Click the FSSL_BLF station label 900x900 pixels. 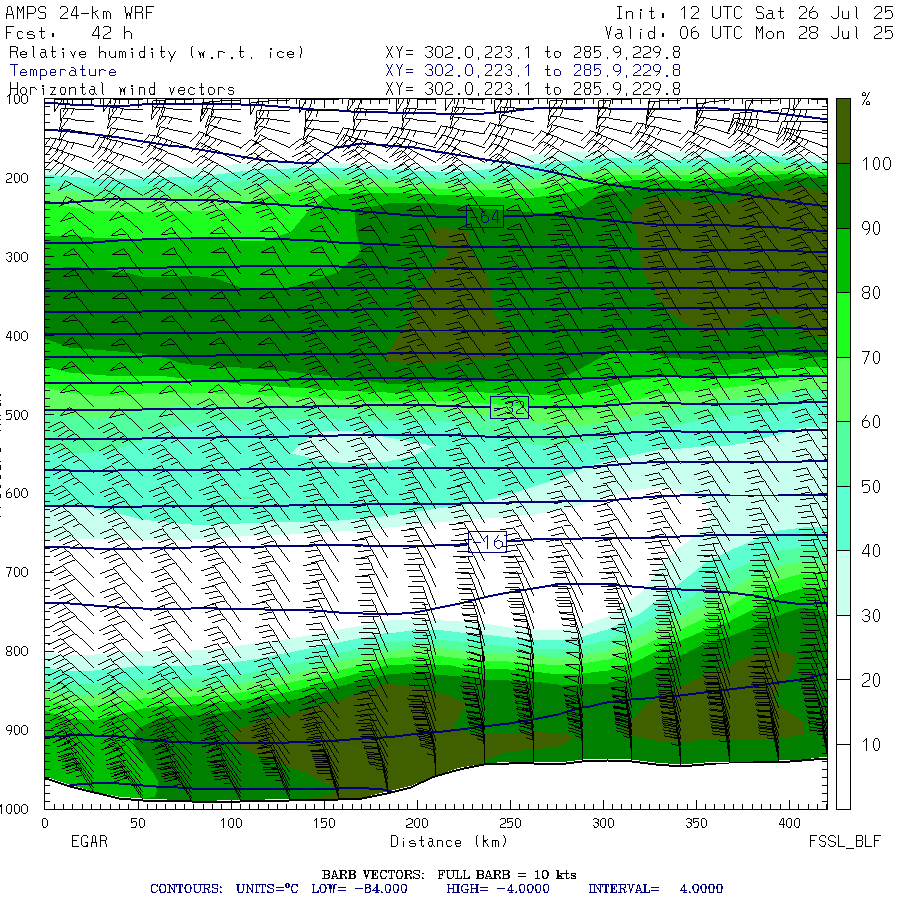point(844,841)
